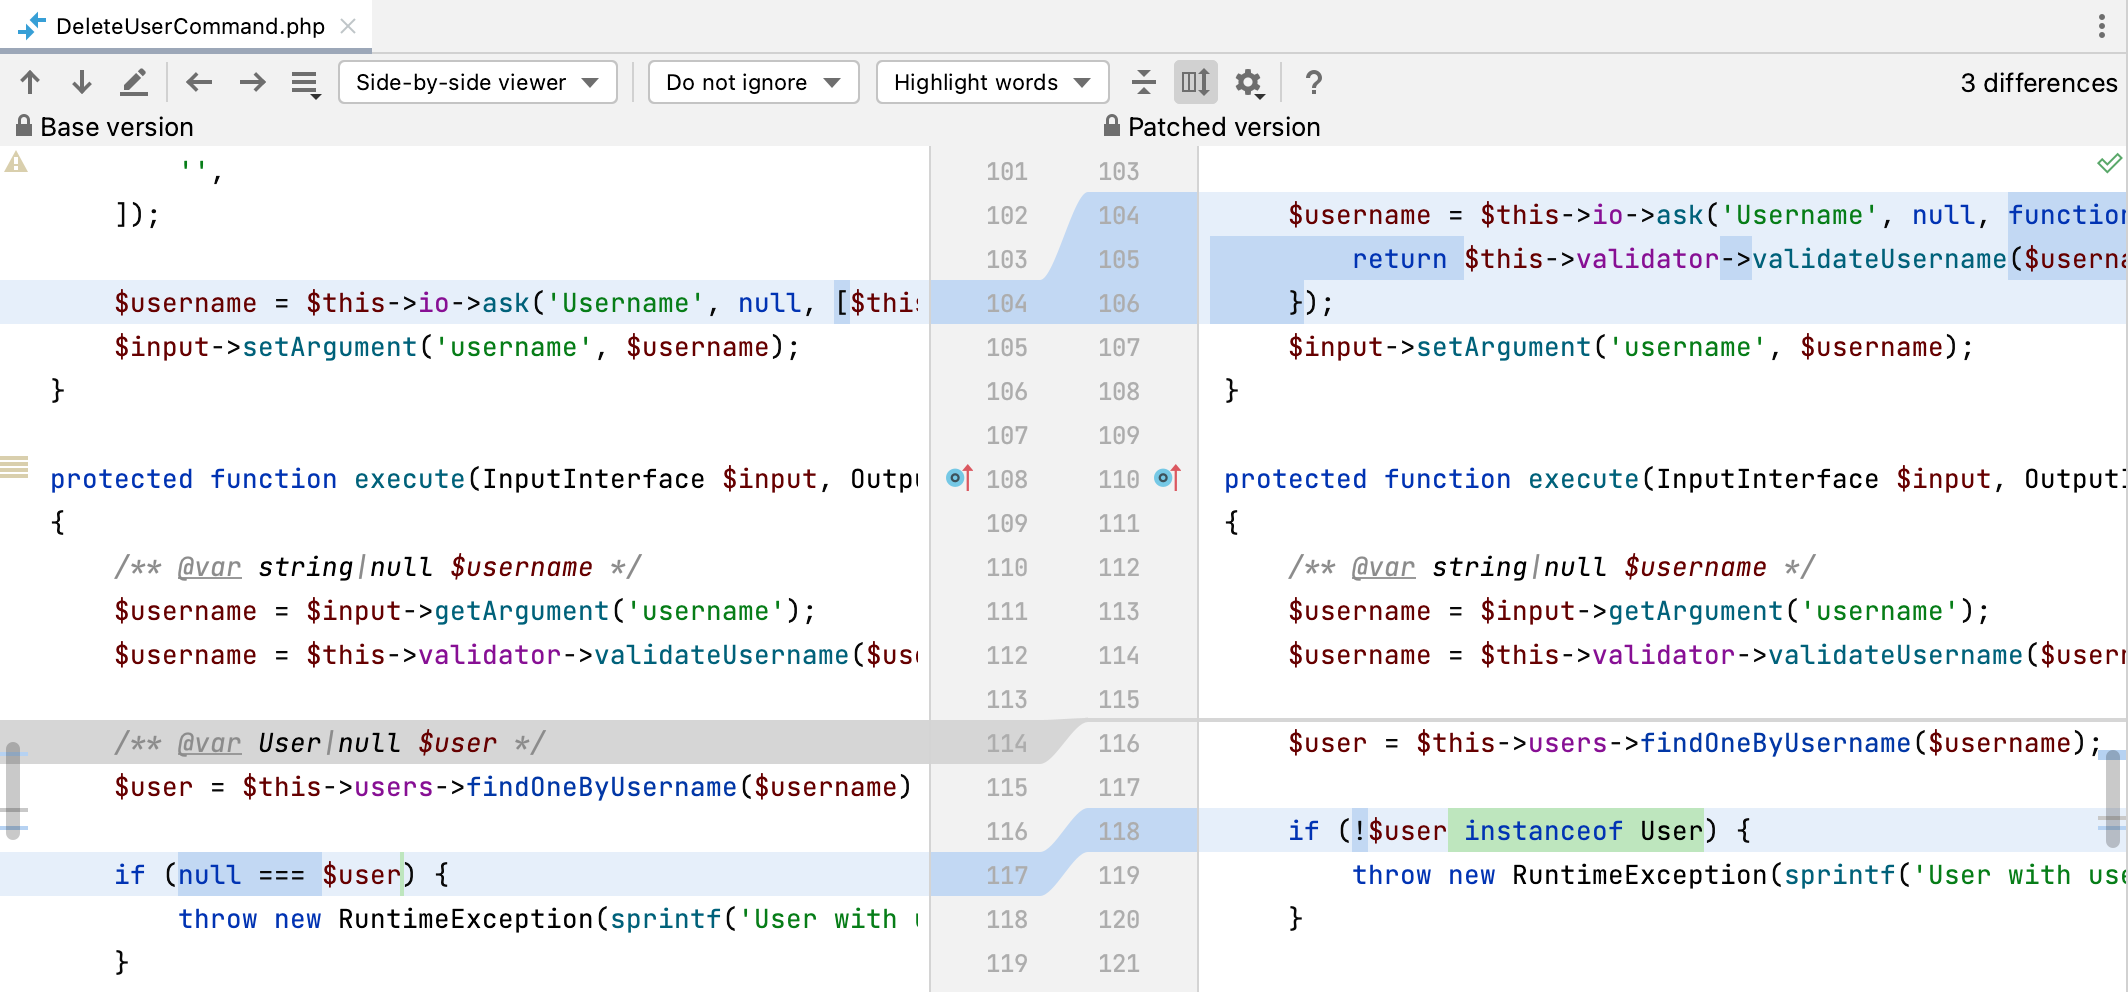Open the Do not ignore dropdown

coord(753,82)
